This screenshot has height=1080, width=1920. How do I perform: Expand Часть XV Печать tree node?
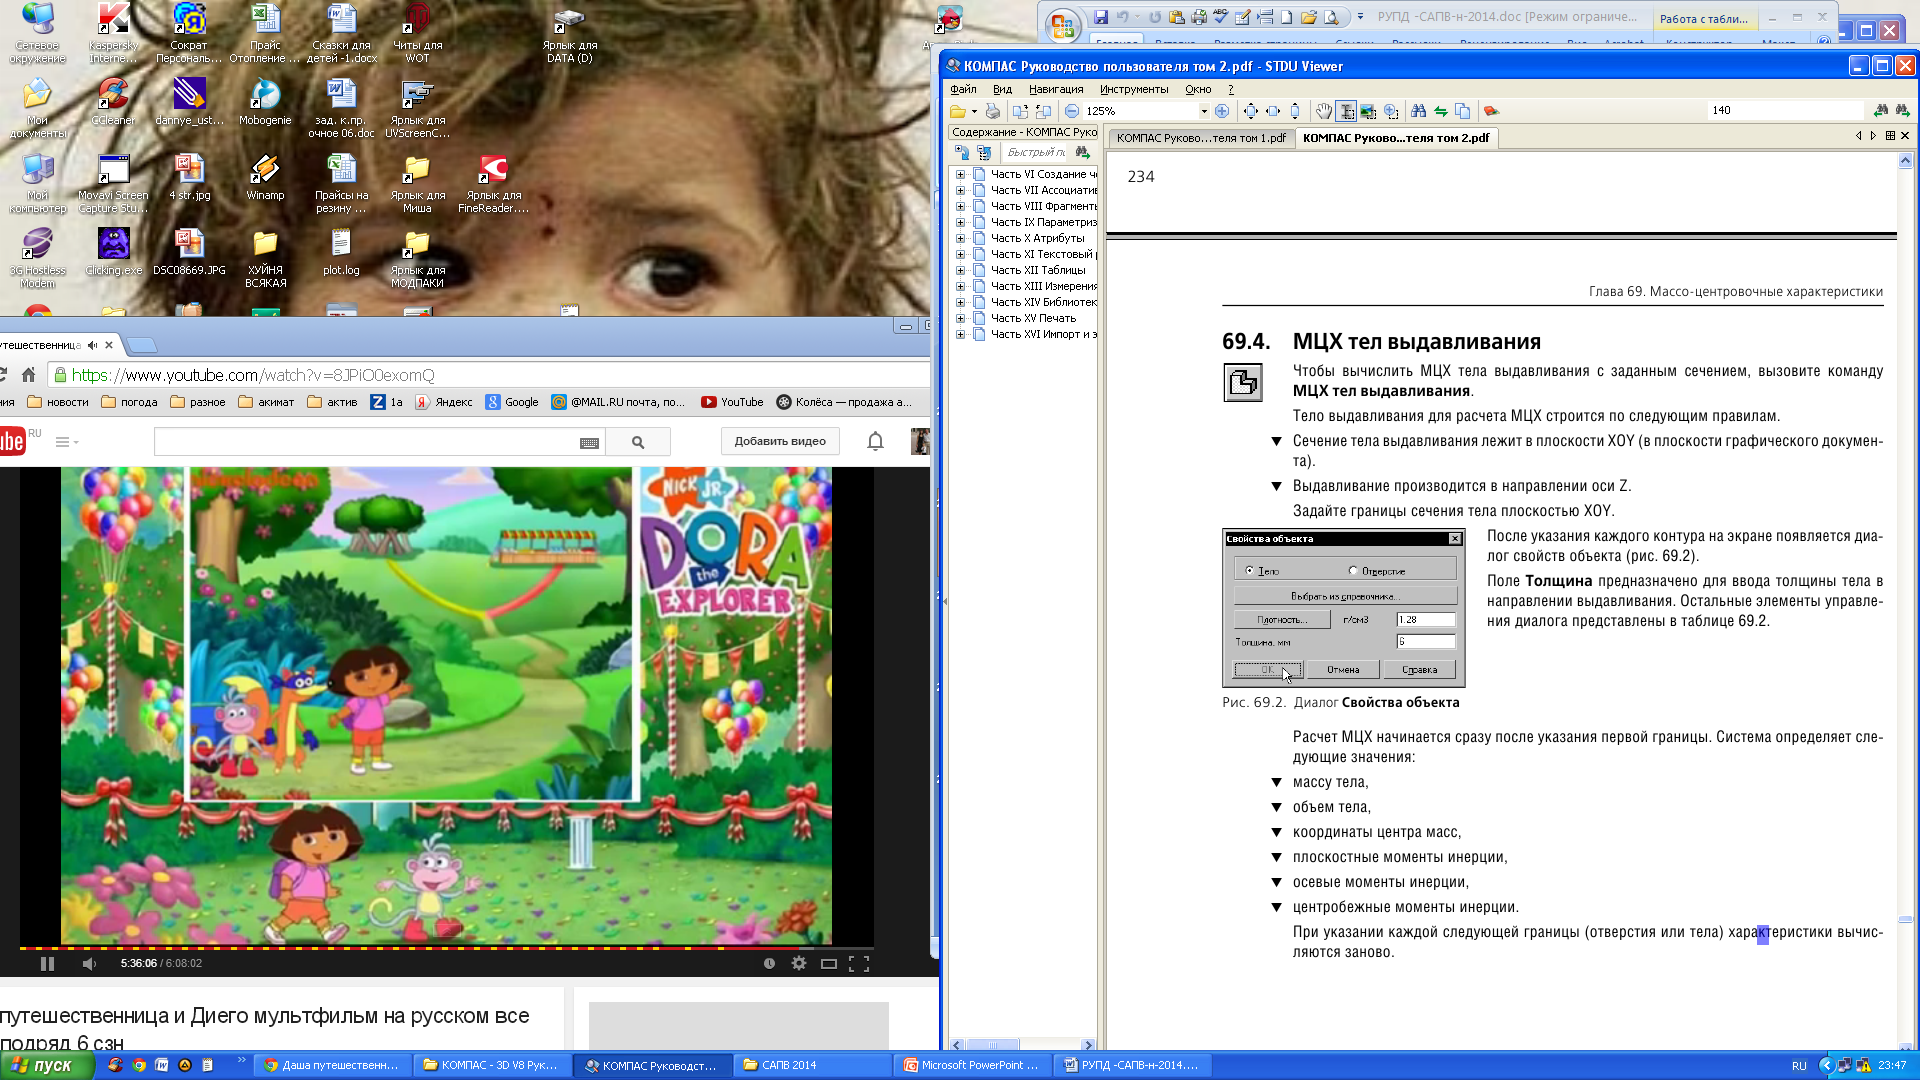click(960, 318)
